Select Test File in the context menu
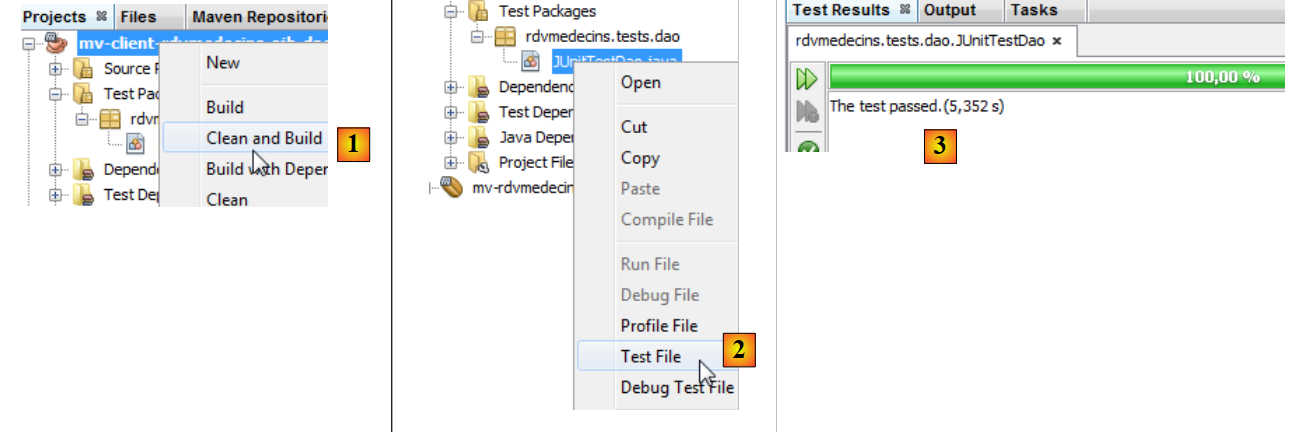The width and height of the screenshot is (1289, 432). click(650, 356)
